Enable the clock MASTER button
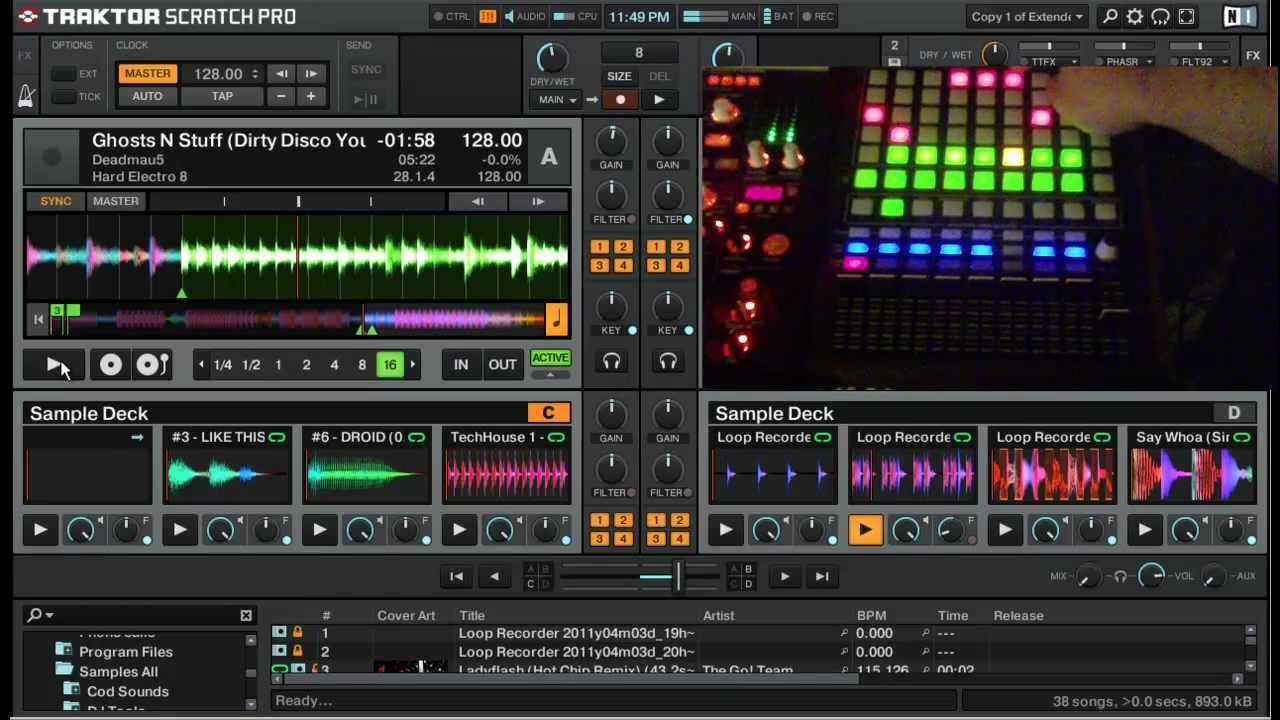The image size is (1280, 720). 147,74
